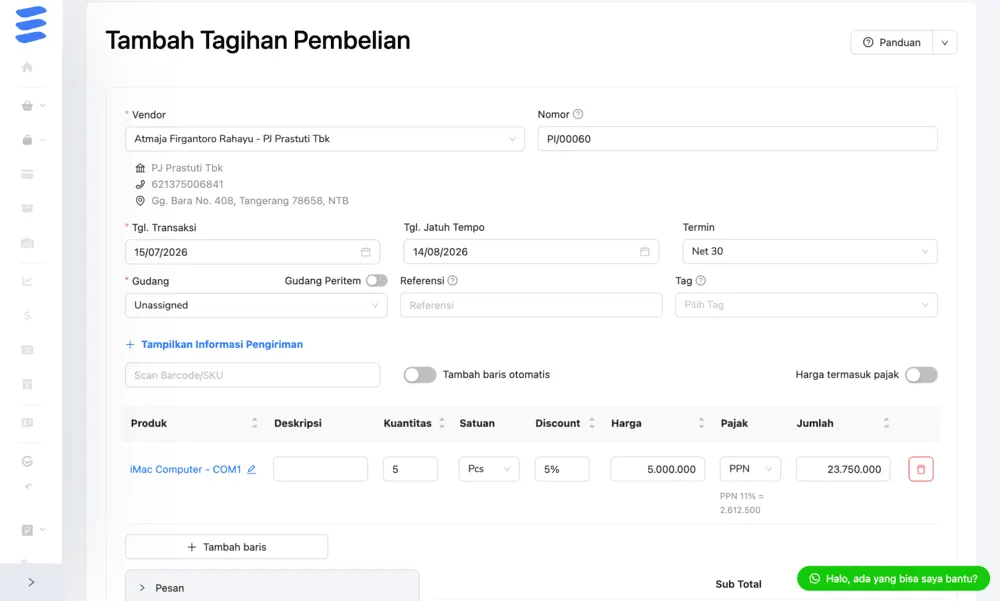Viewport: 1000px width, 601px height.
Task: Click the Sub Total label
Action: pos(738,584)
